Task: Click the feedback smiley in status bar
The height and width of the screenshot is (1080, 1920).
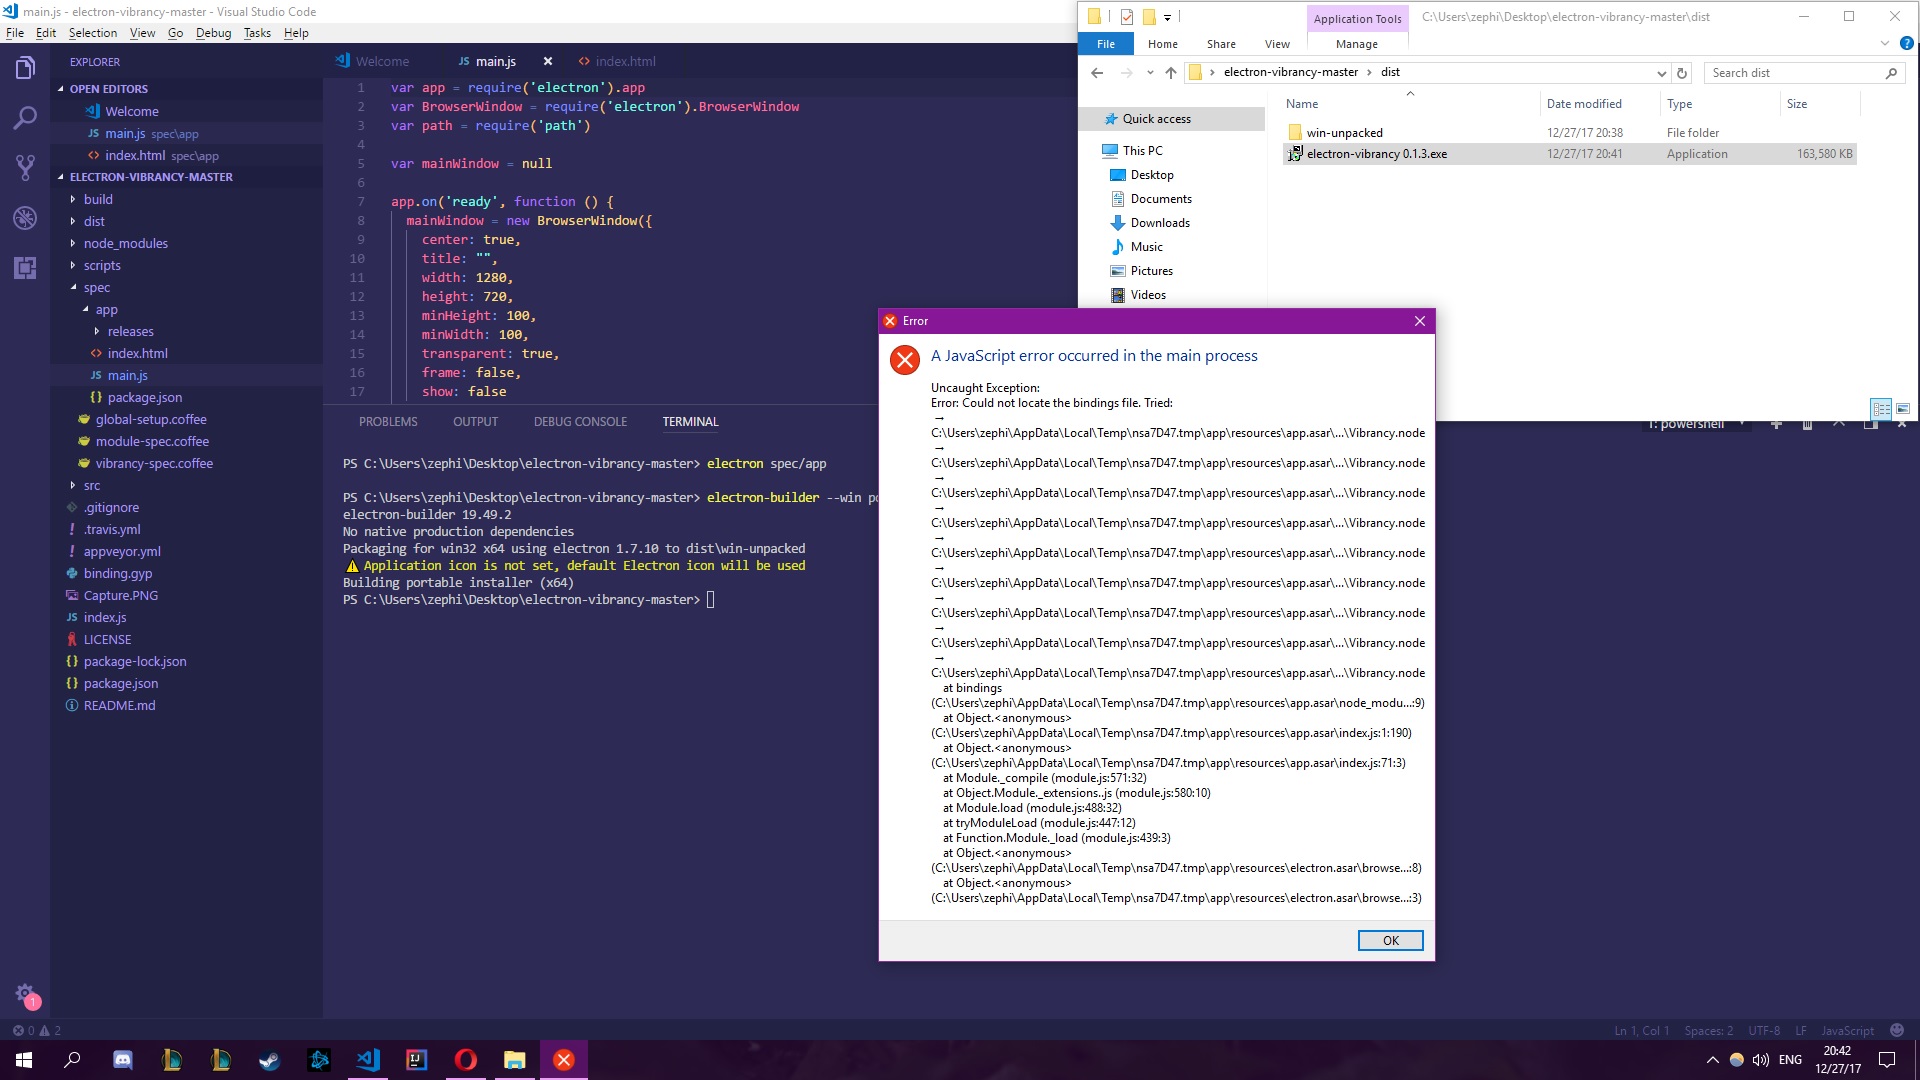Action: click(x=1897, y=1030)
